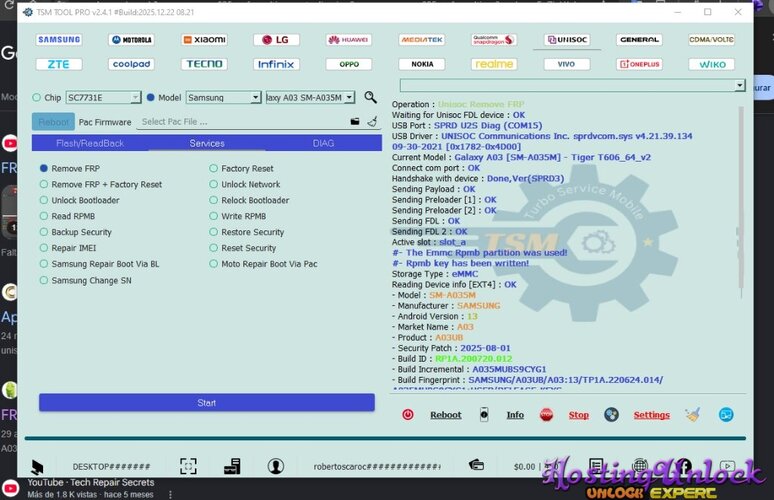The width and height of the screenshot is (774, 500).
Task: Choose the Tecno brand logo
Action: pos(204,64)
